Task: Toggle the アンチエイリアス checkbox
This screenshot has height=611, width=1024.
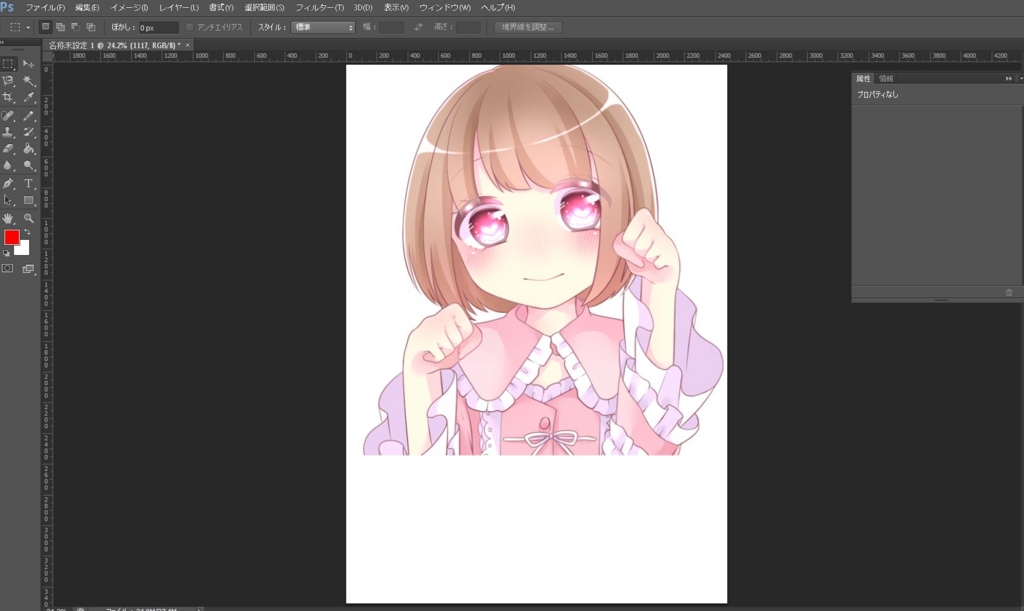Action: pos(189,27)
